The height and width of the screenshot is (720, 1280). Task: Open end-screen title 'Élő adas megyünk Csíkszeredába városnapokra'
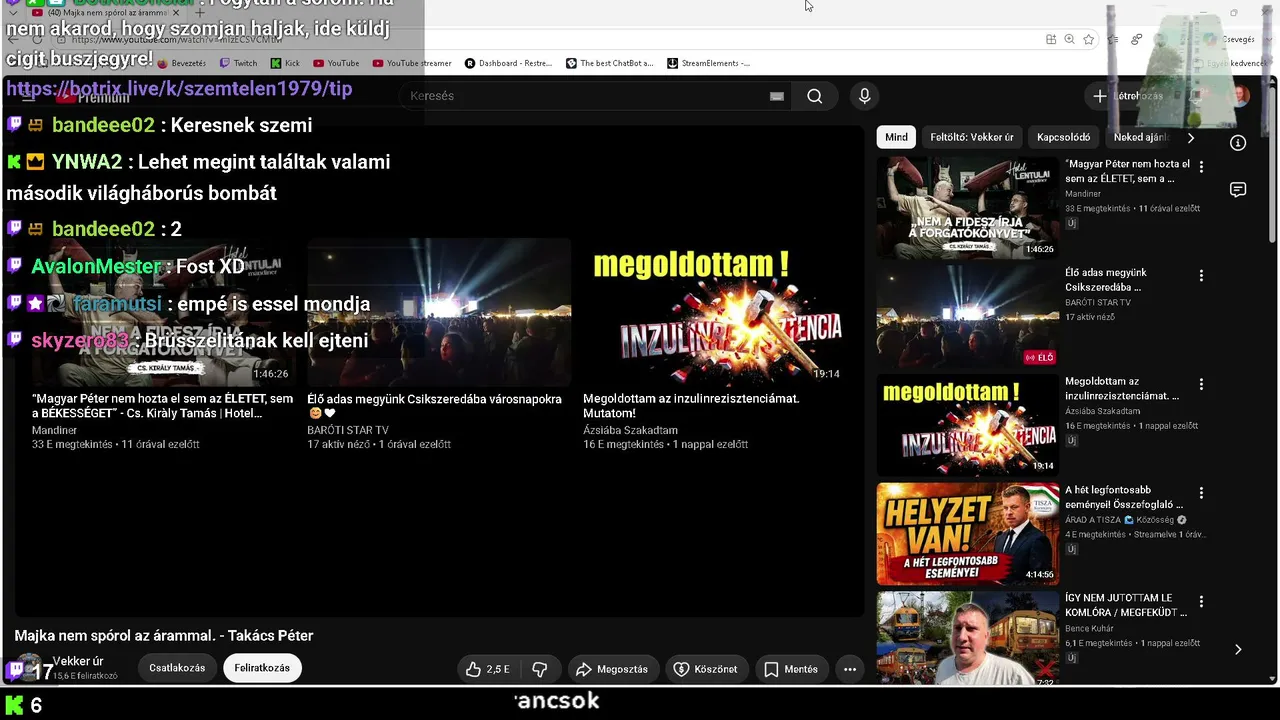tap(434, 405)
